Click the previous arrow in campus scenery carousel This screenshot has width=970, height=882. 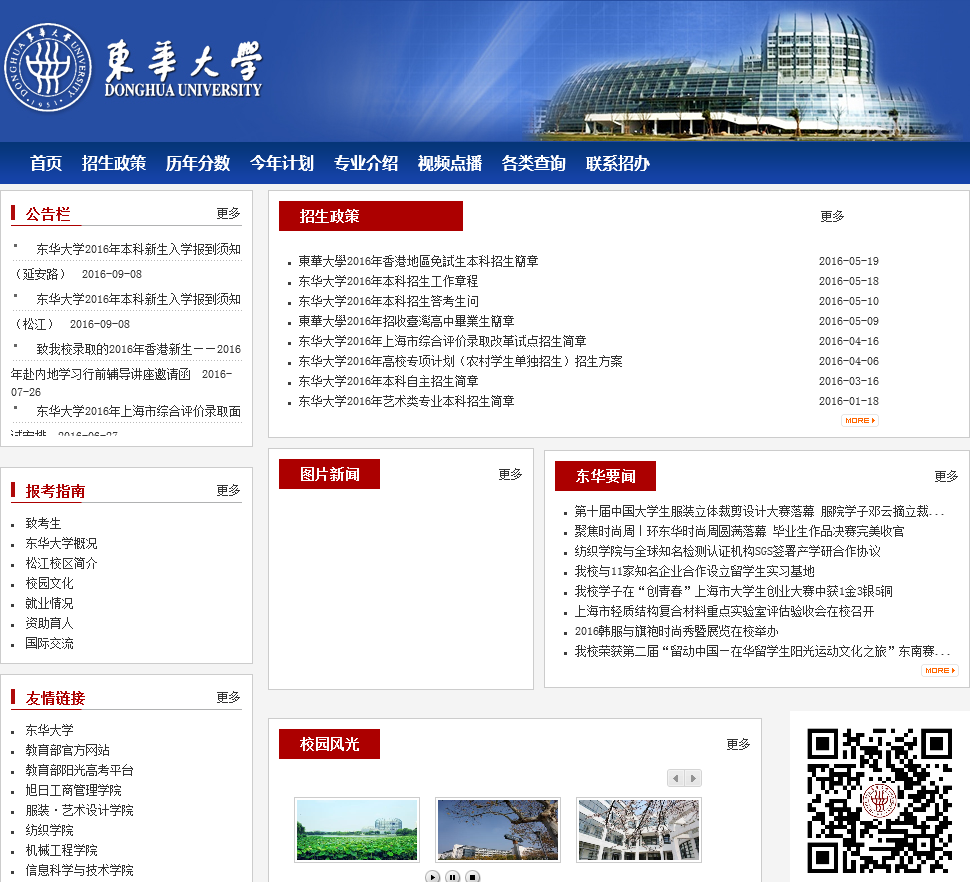click(676, 778)
